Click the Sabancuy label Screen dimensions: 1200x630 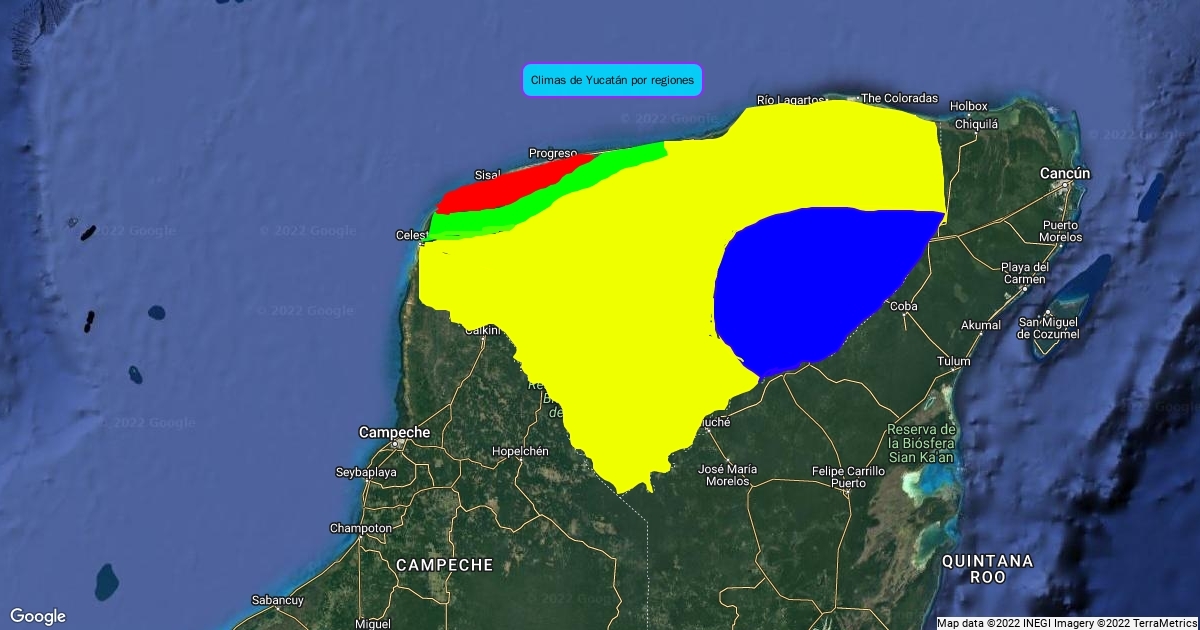click(x=278, y=601)
